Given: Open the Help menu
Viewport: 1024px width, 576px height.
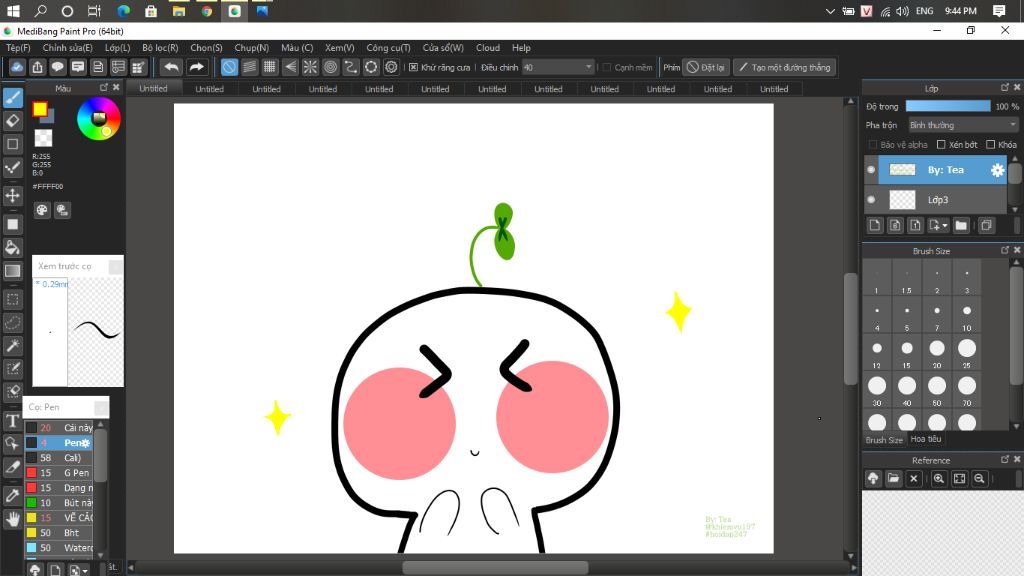Looking at the screenshot, I should [521, 48].
